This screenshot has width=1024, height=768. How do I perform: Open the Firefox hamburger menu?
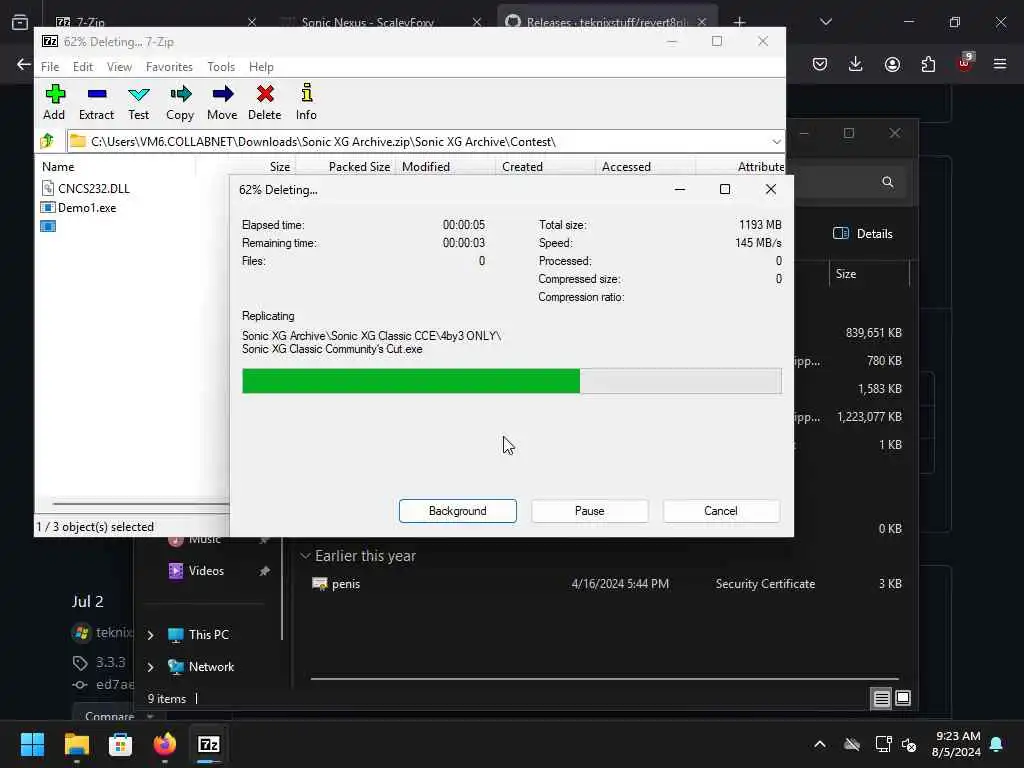coord(1000,64)
